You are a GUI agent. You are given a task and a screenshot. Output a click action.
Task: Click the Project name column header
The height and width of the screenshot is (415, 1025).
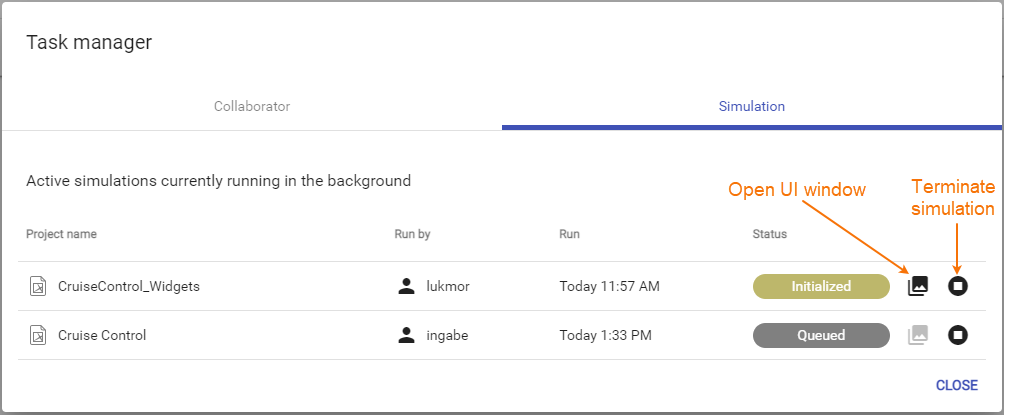click(x=61, y=234)
